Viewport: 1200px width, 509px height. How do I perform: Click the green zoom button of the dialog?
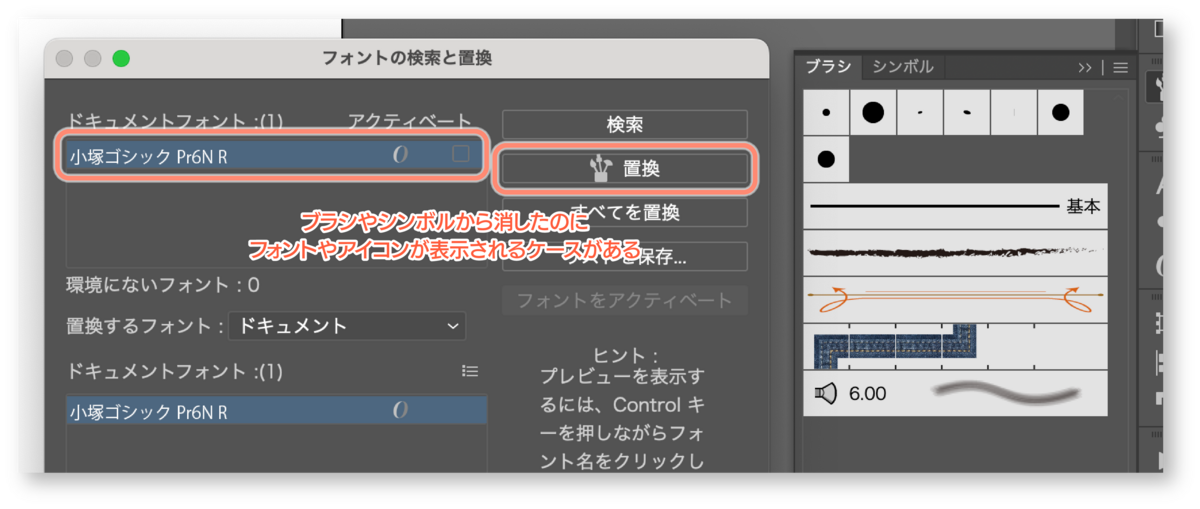tap(122, 59)
